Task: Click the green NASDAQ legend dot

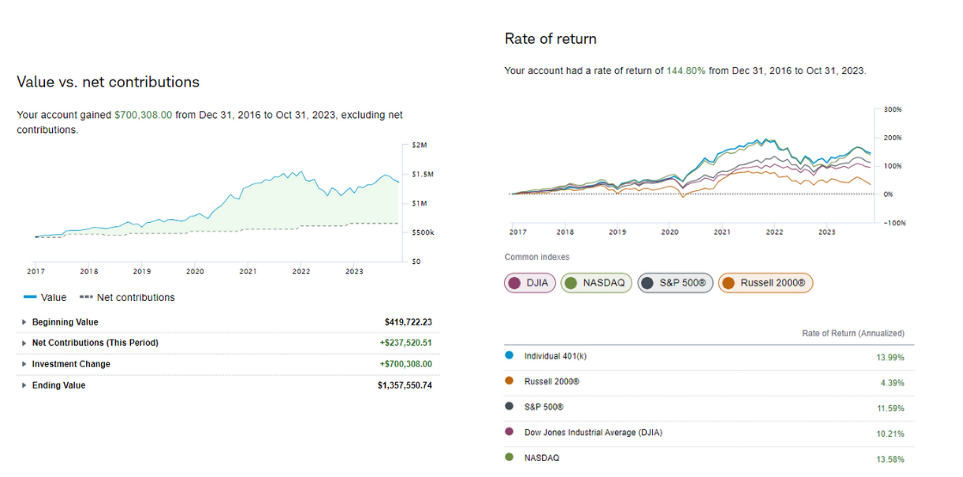Action: point(510,458)
